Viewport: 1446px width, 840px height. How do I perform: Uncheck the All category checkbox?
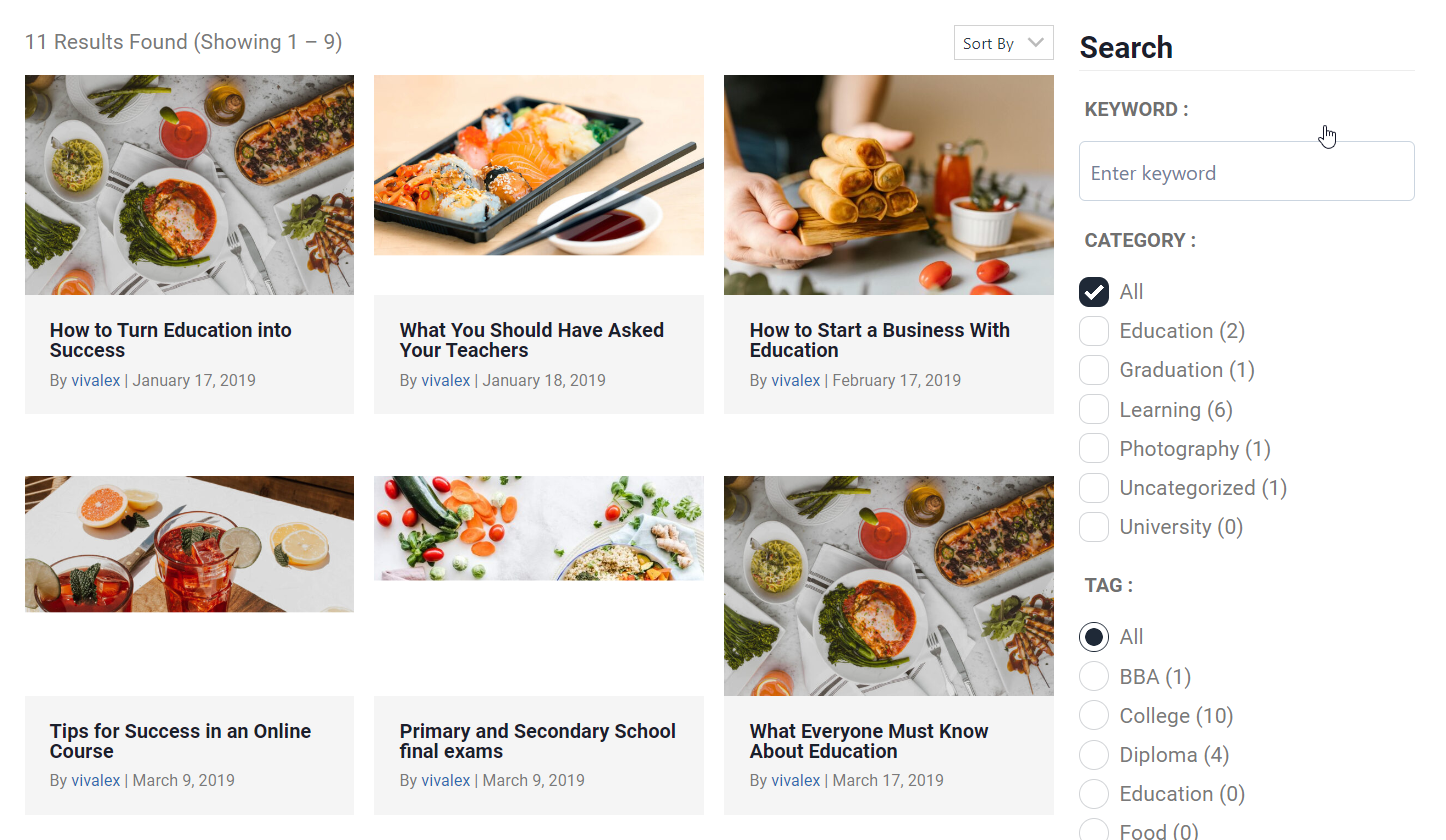[1094, 292]
